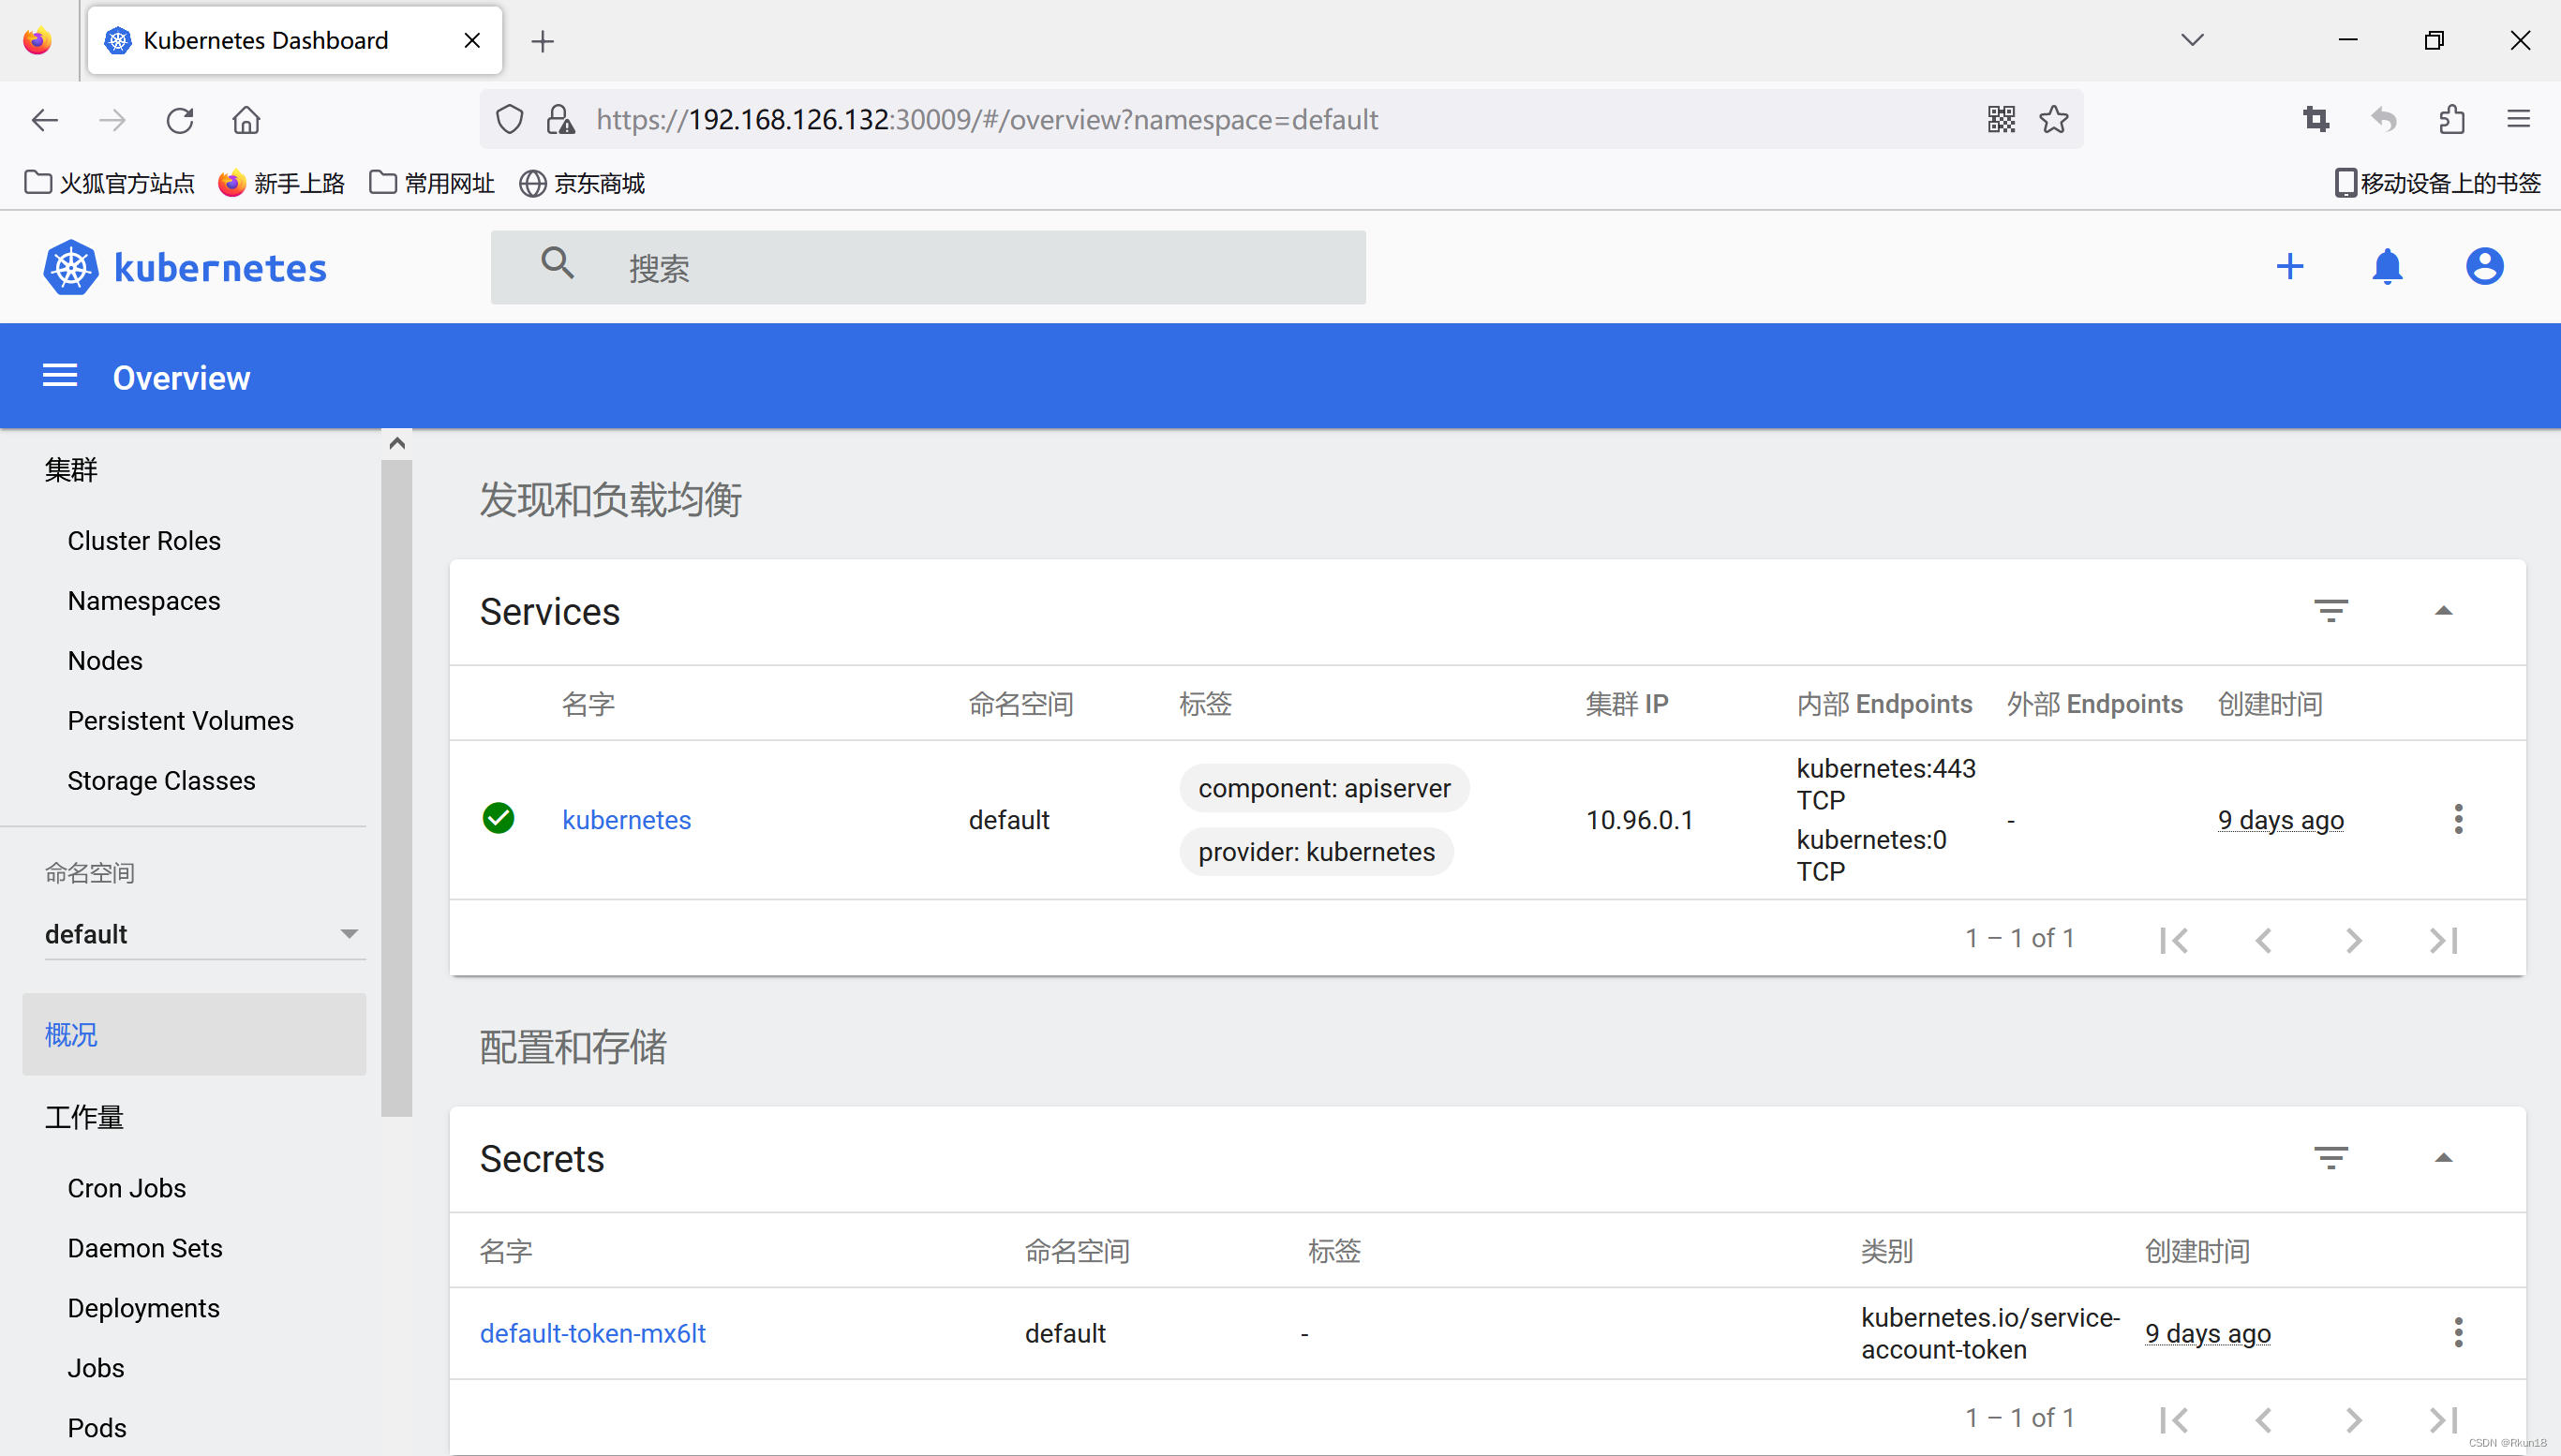The width and height of the screenshot is (2561, 1456).
Task: Click the site security padlock icon
Action: (560, 119)
